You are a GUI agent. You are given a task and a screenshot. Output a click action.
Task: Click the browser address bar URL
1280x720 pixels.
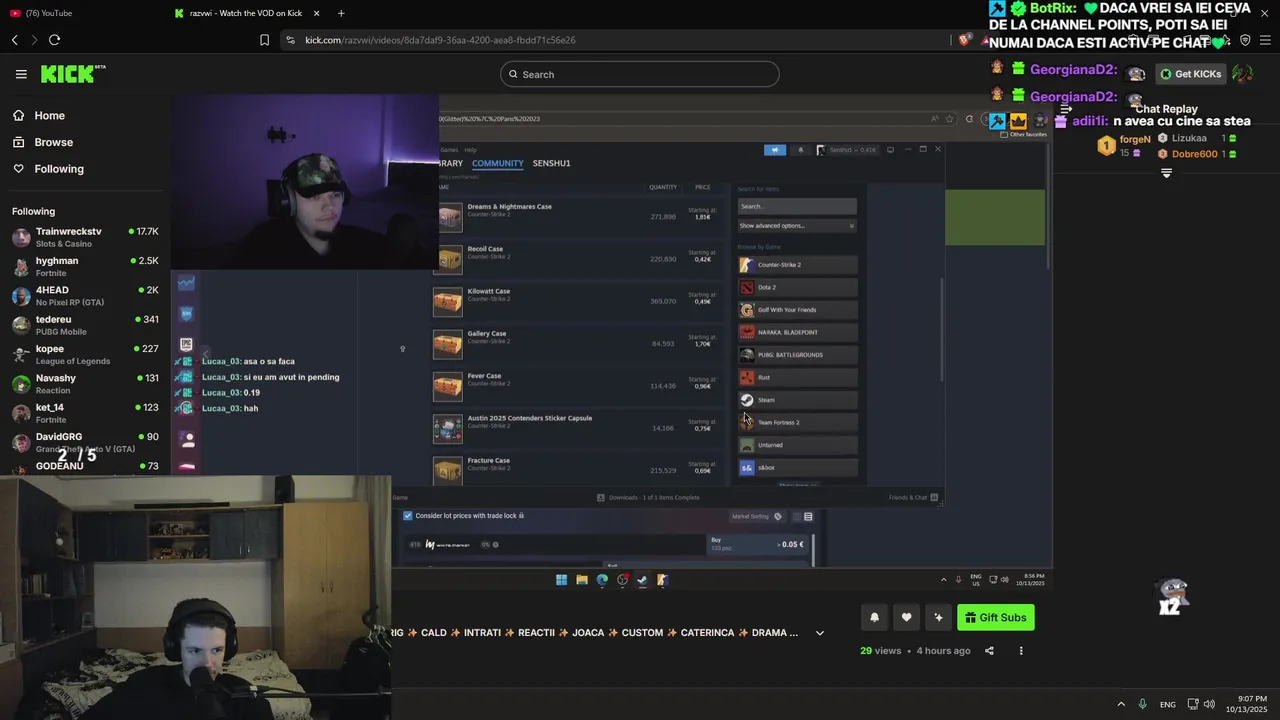pyautogui.click(x=440, y=40)
